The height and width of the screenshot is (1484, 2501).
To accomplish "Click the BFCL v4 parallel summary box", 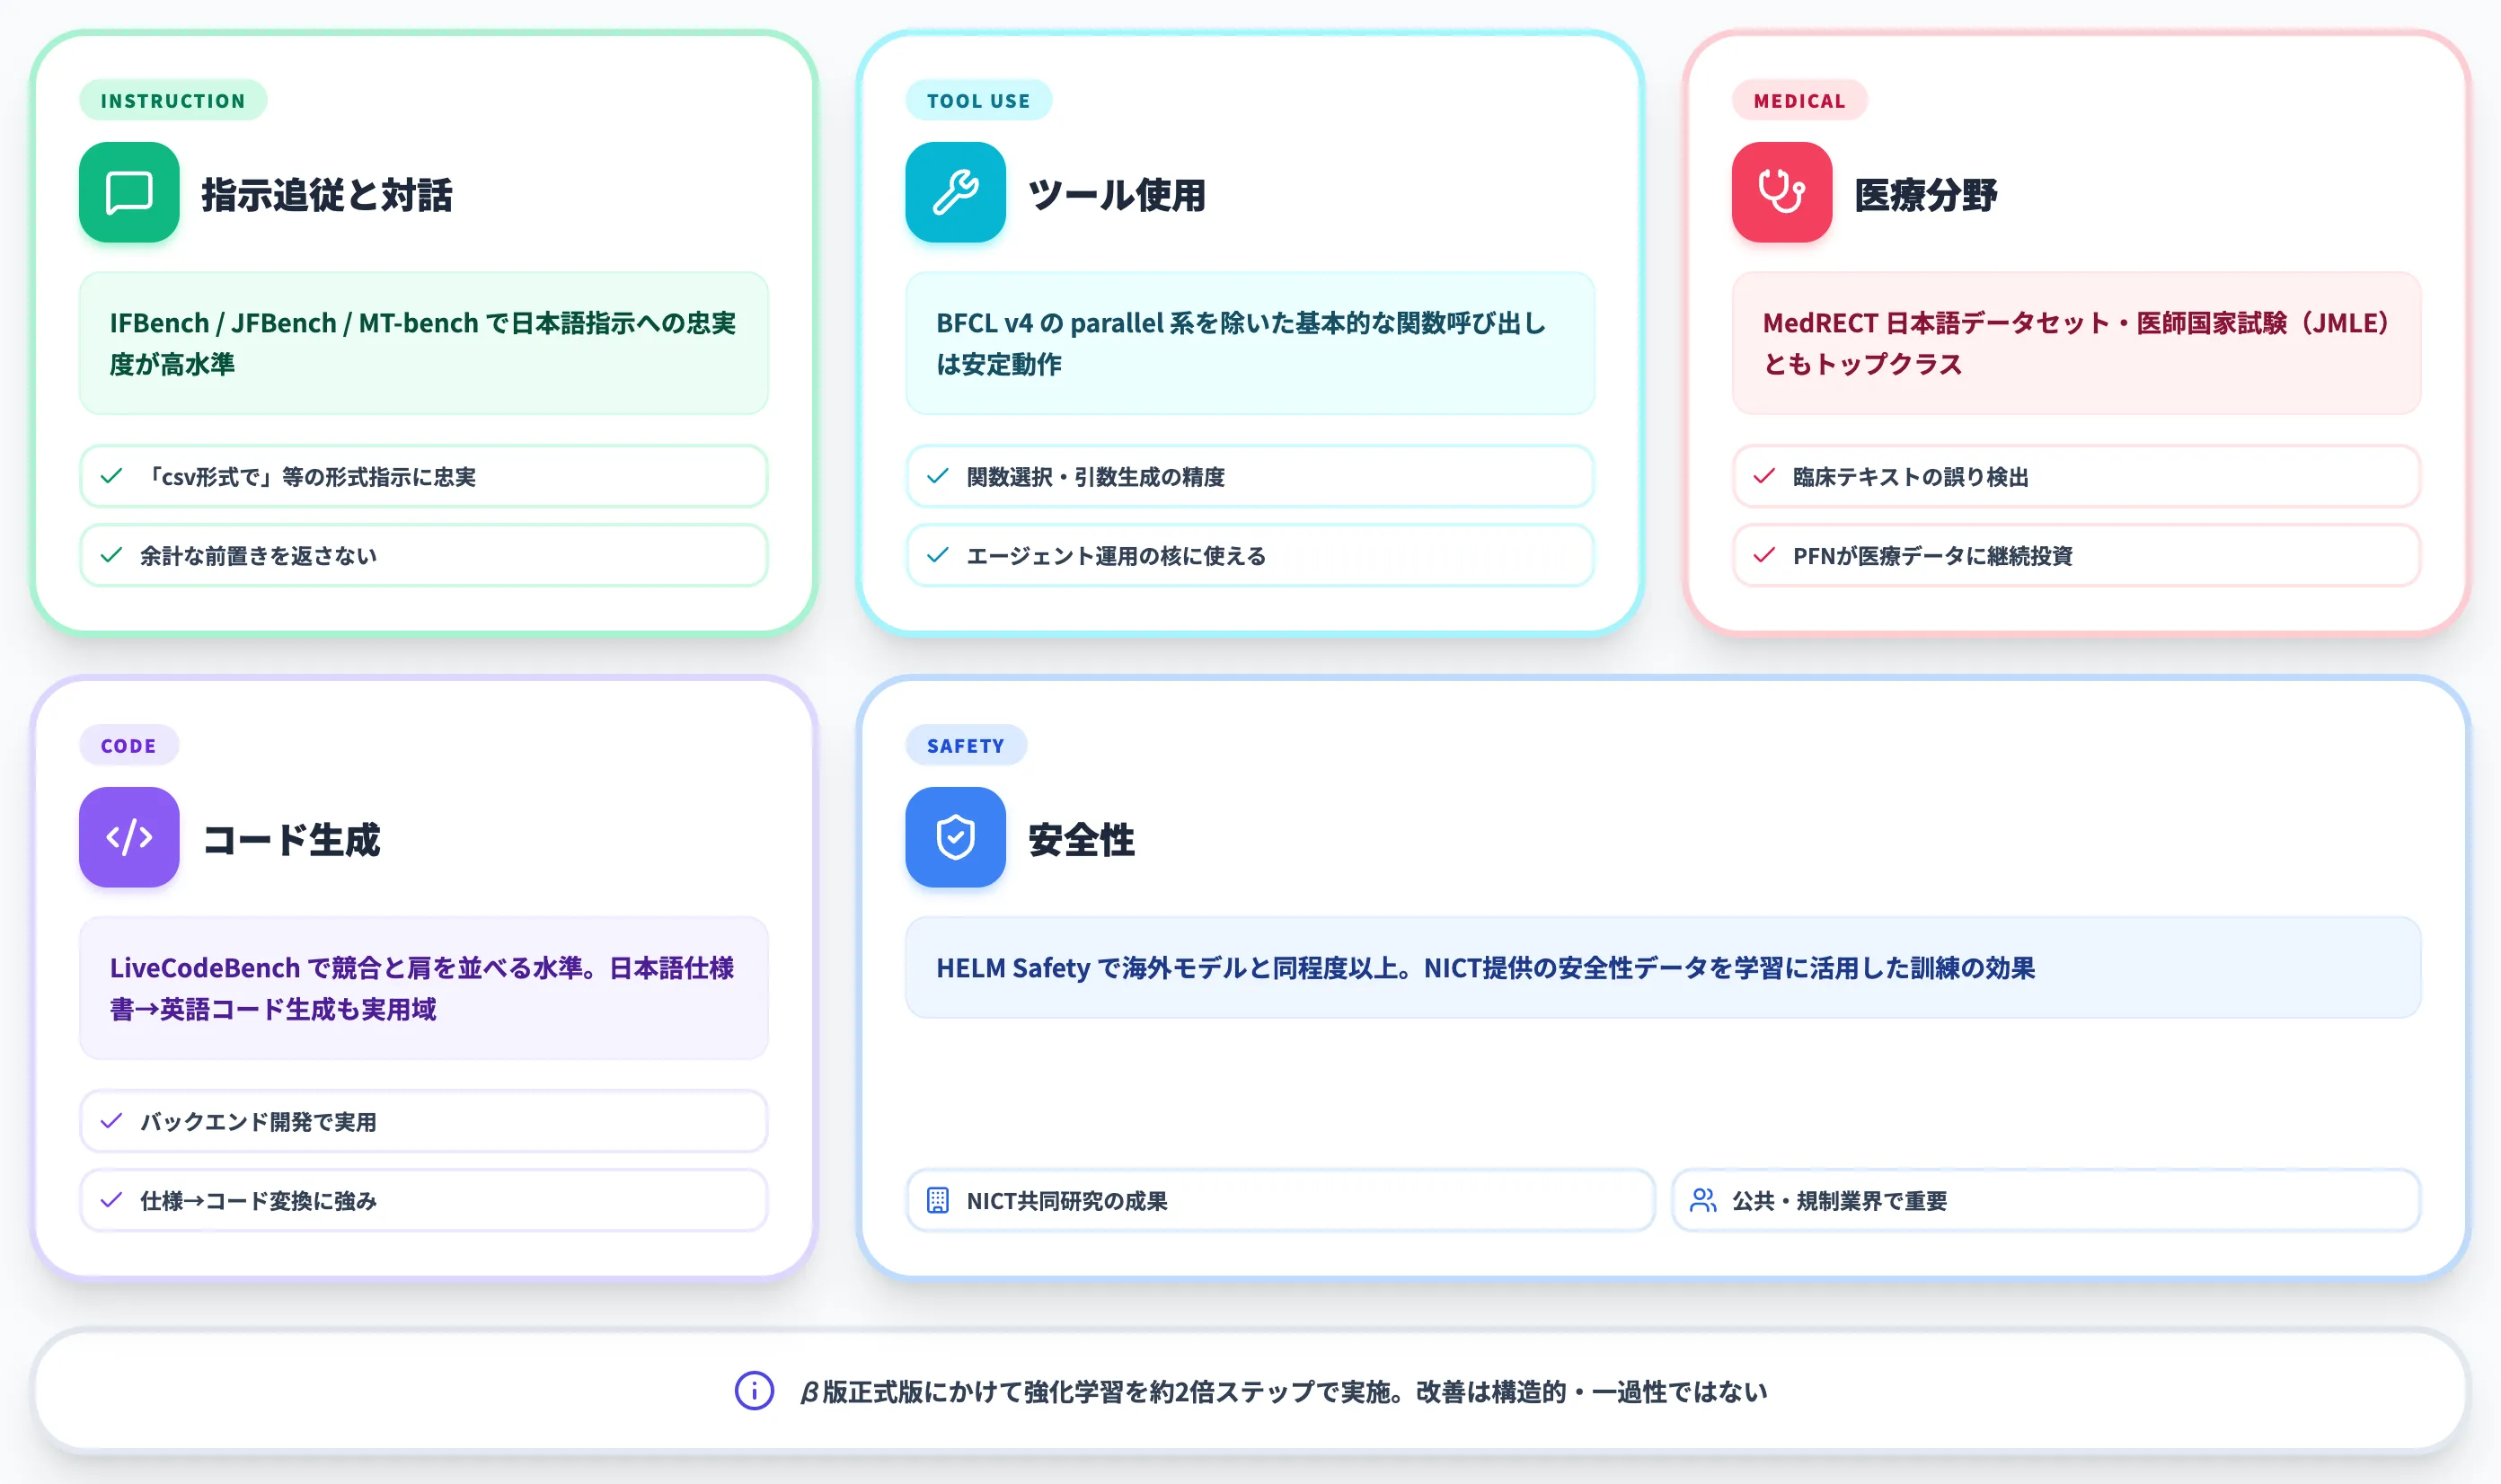I will coord(1250,343).
